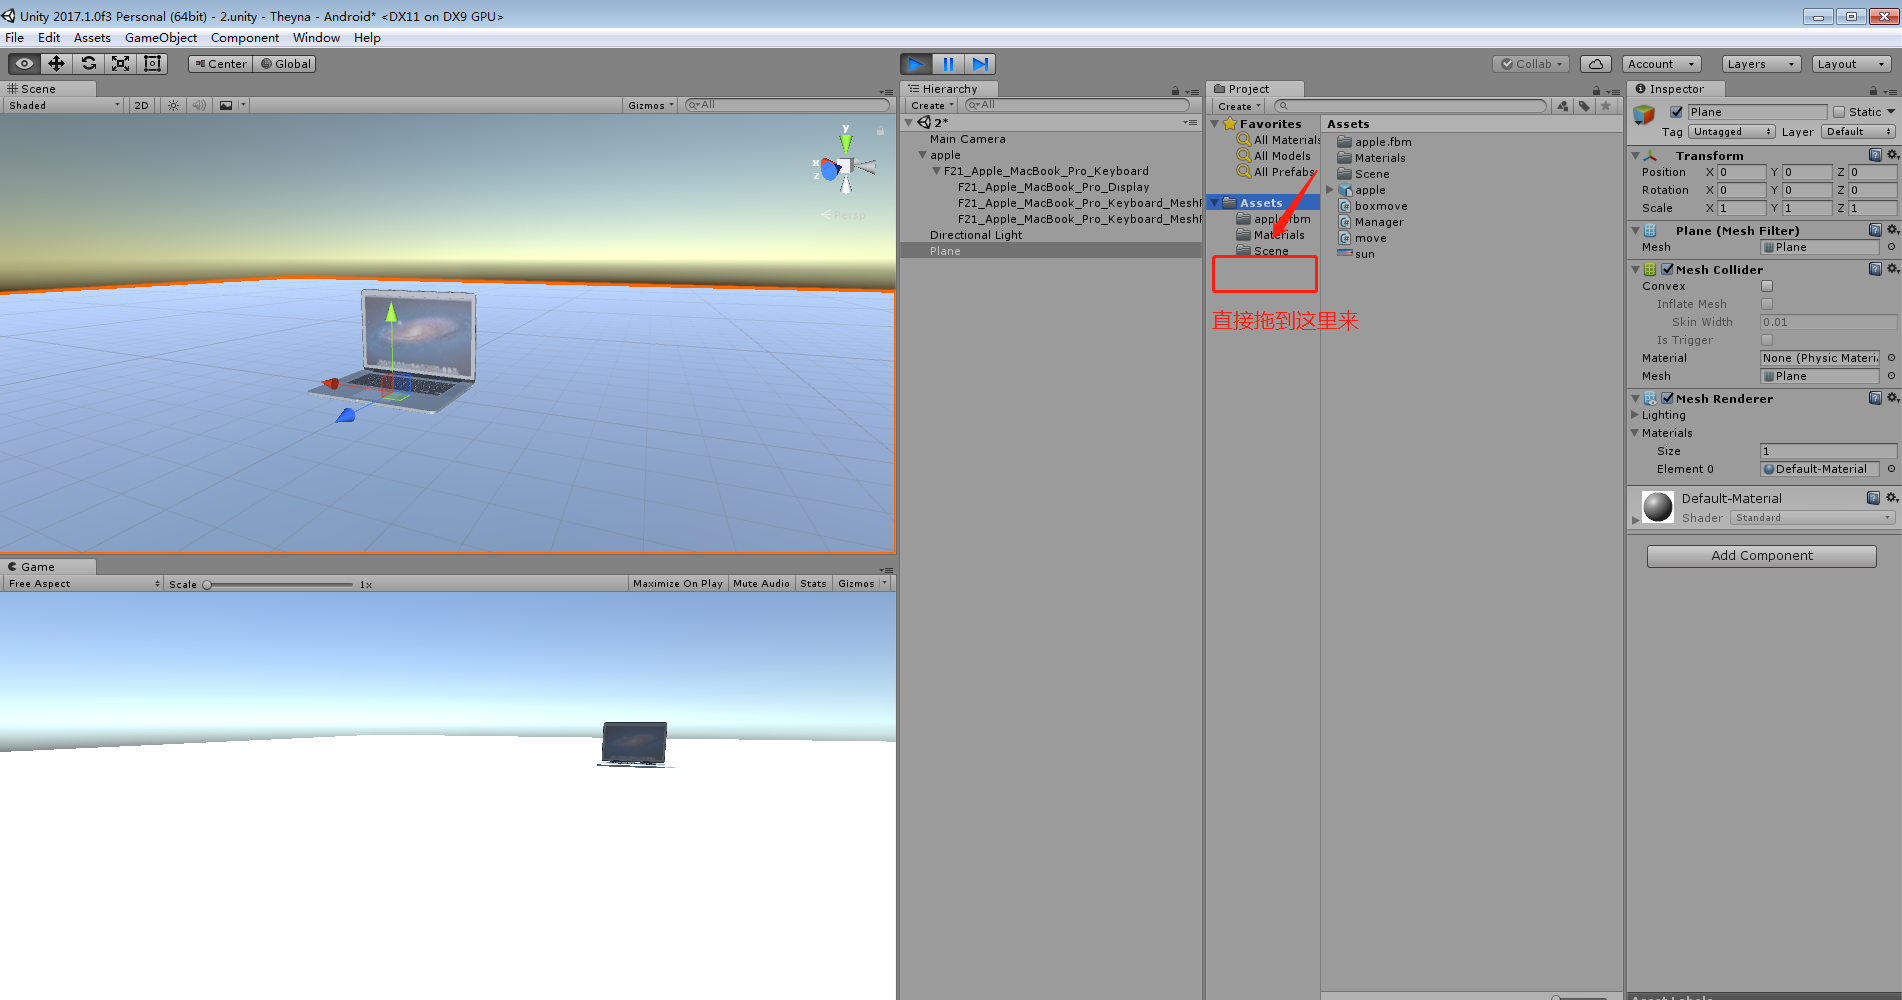The image size is (1902, 1000).
Task: Select the Rotate tool
Action: (88, 63)
